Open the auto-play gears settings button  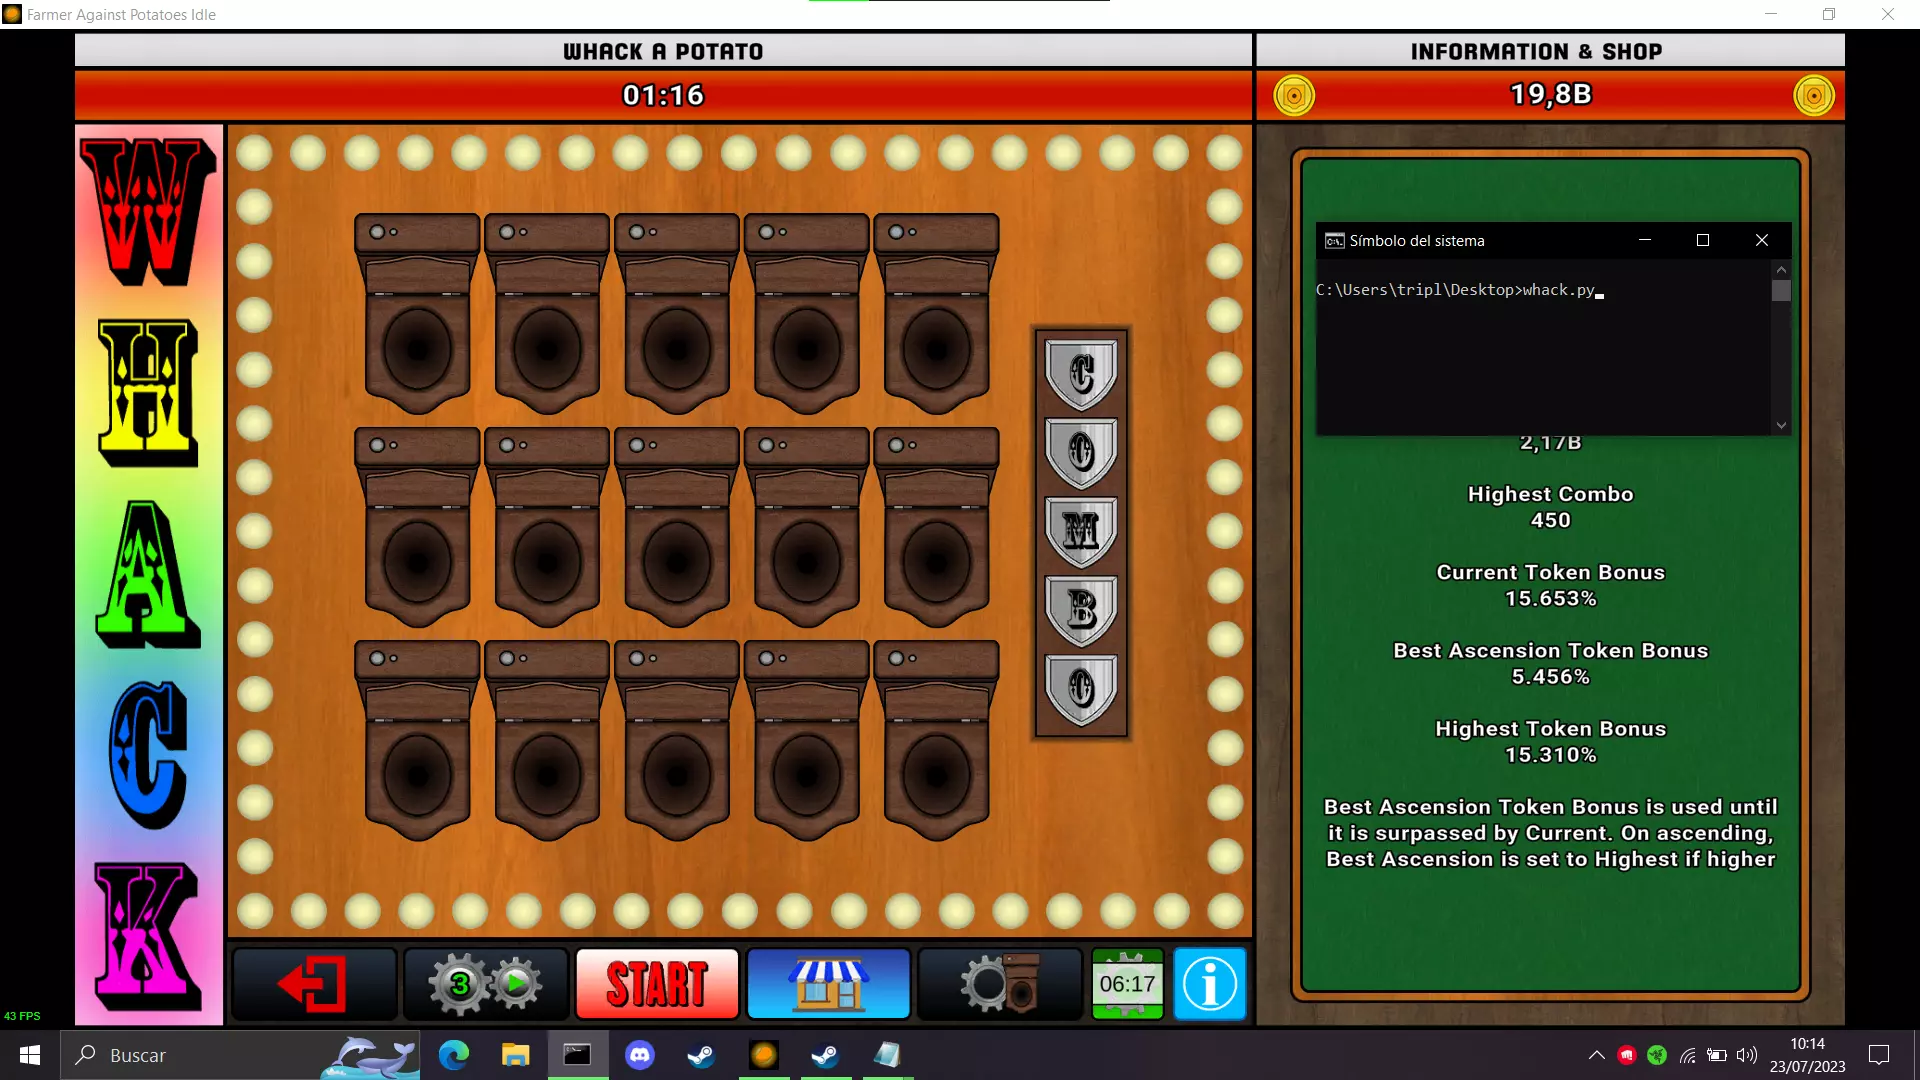486,984
